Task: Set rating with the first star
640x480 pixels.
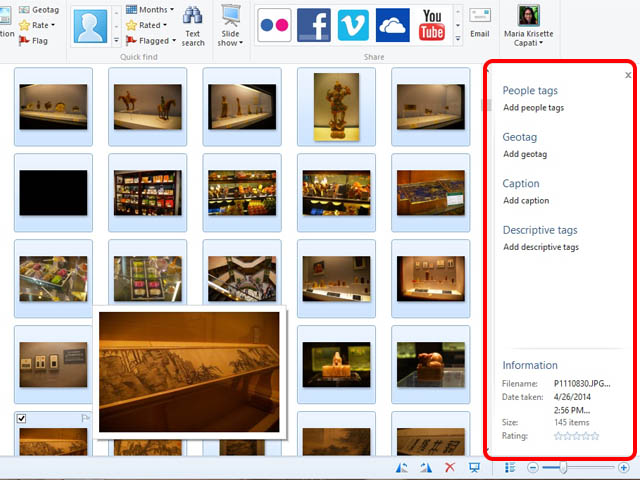Action: point(558,436)
